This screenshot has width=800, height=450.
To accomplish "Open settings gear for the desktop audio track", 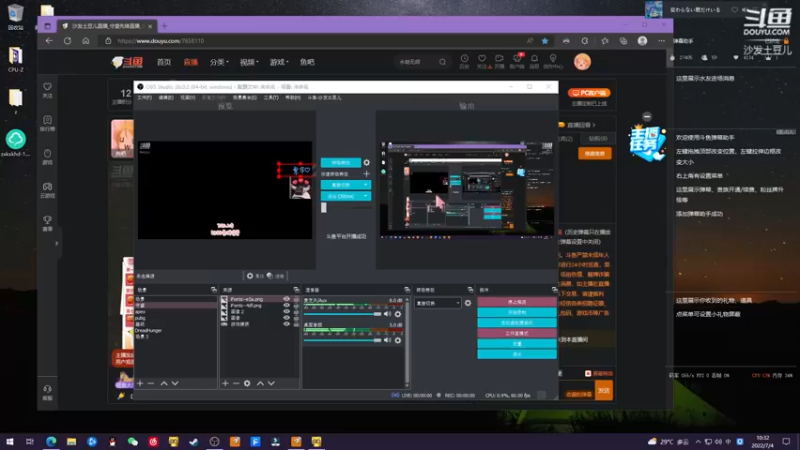I will tap(398, 340).
